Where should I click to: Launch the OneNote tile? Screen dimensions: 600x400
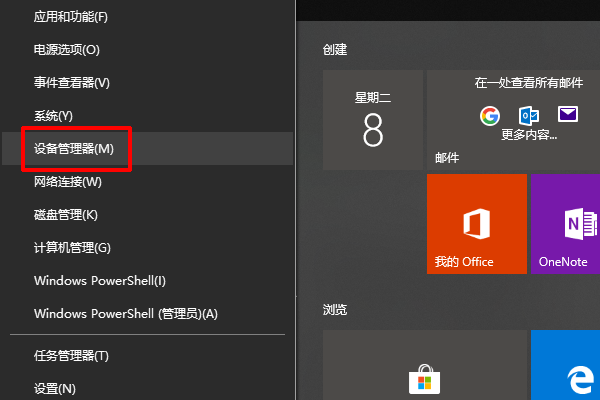point(565,223)
